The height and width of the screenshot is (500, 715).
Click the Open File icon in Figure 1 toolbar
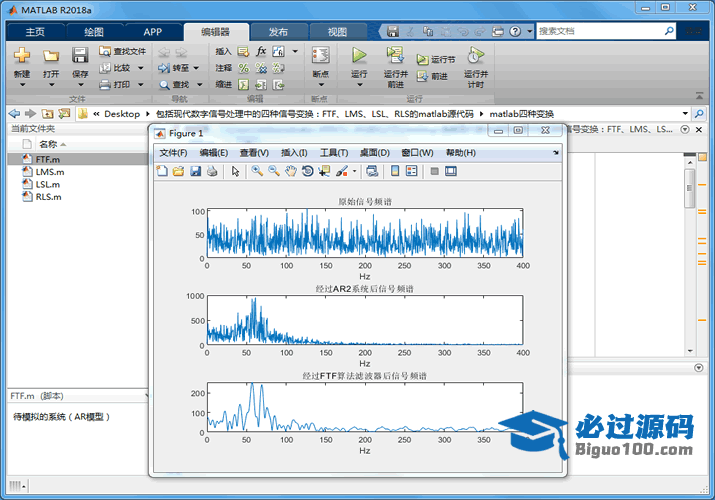coord(178,171)
